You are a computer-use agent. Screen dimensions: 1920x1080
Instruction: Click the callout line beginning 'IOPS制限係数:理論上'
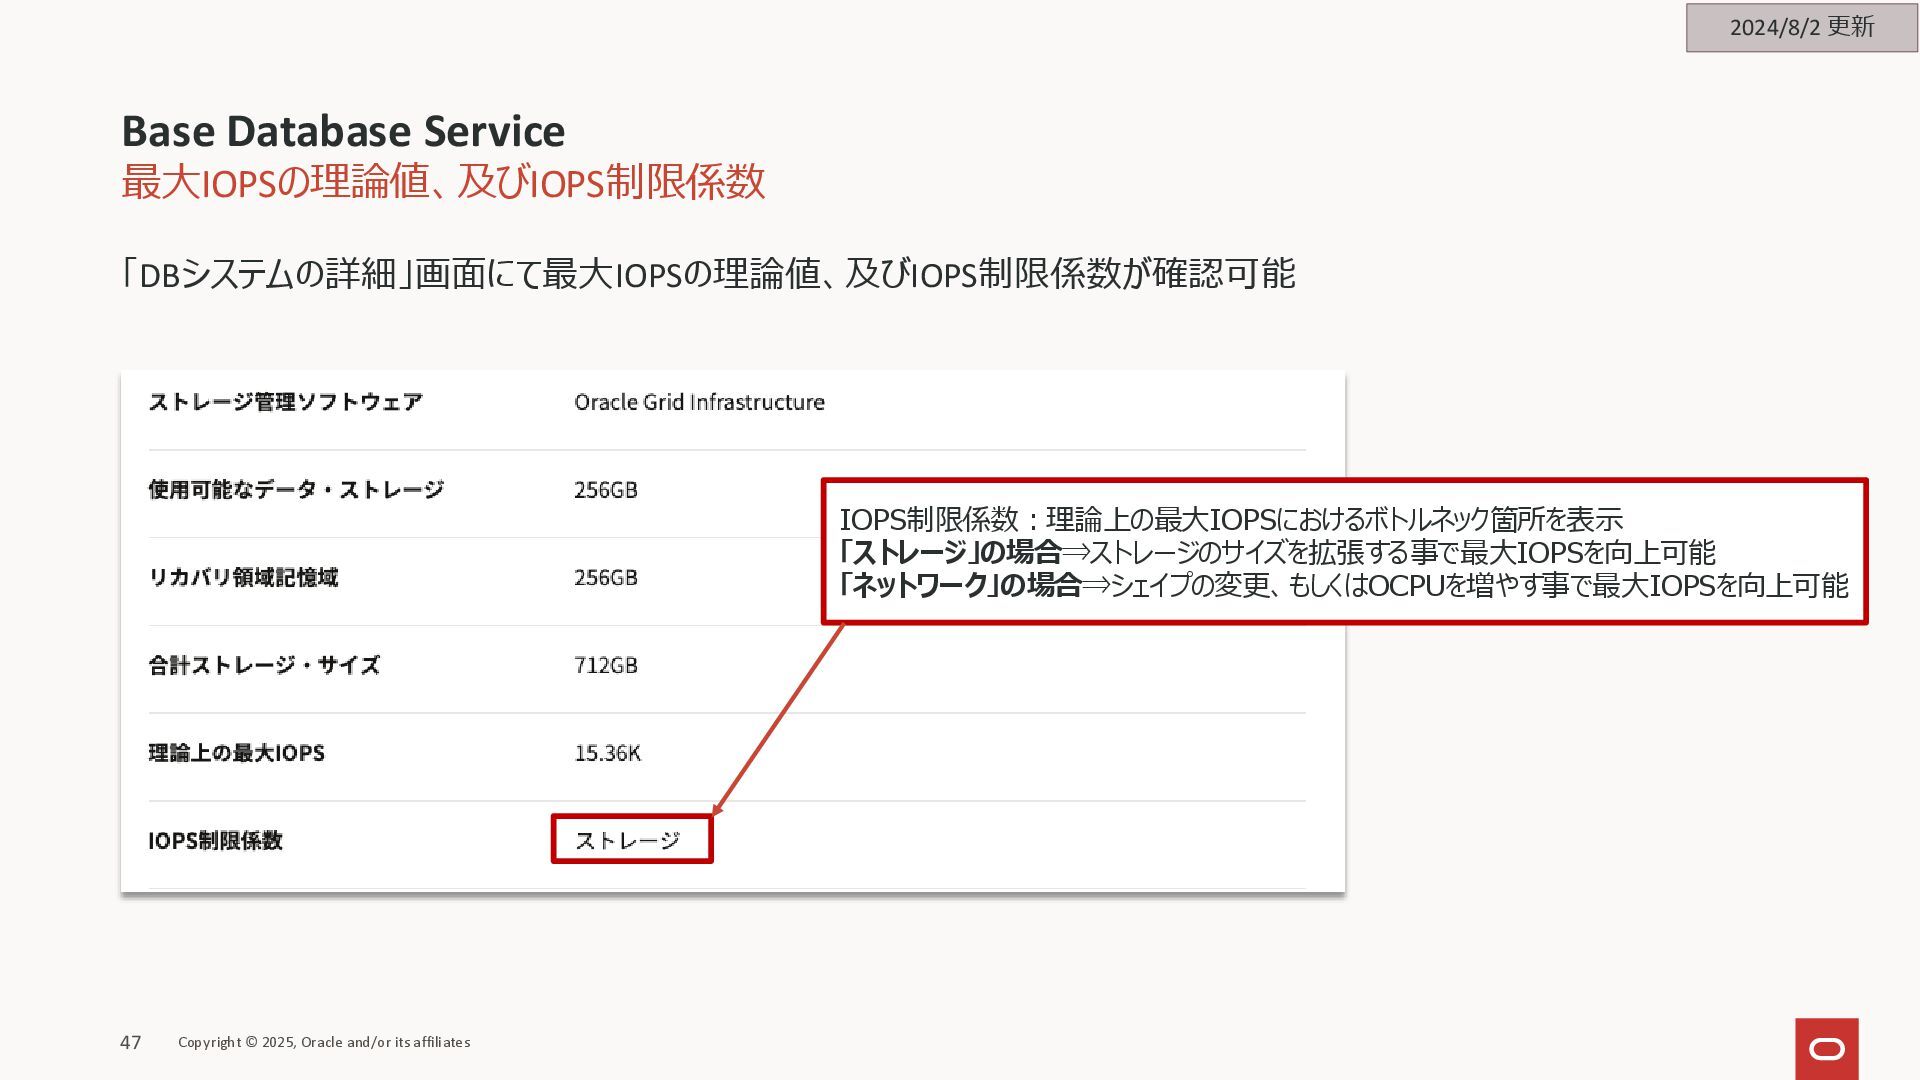point(1231,519)
